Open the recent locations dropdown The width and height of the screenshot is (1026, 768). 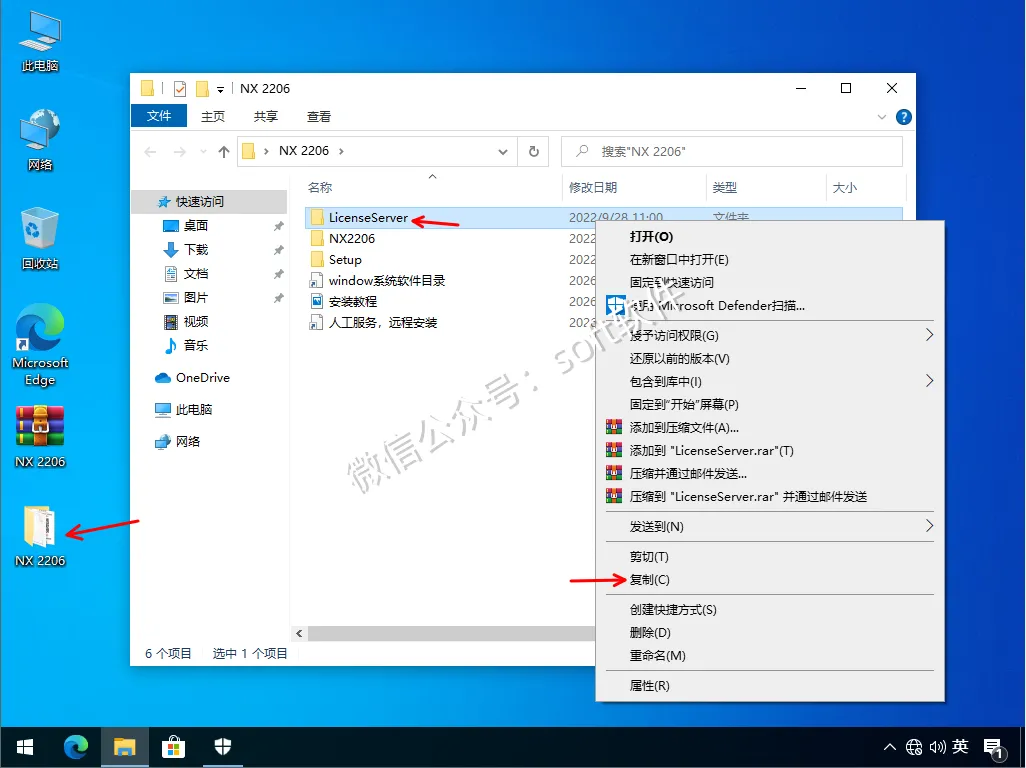point(203,152)
